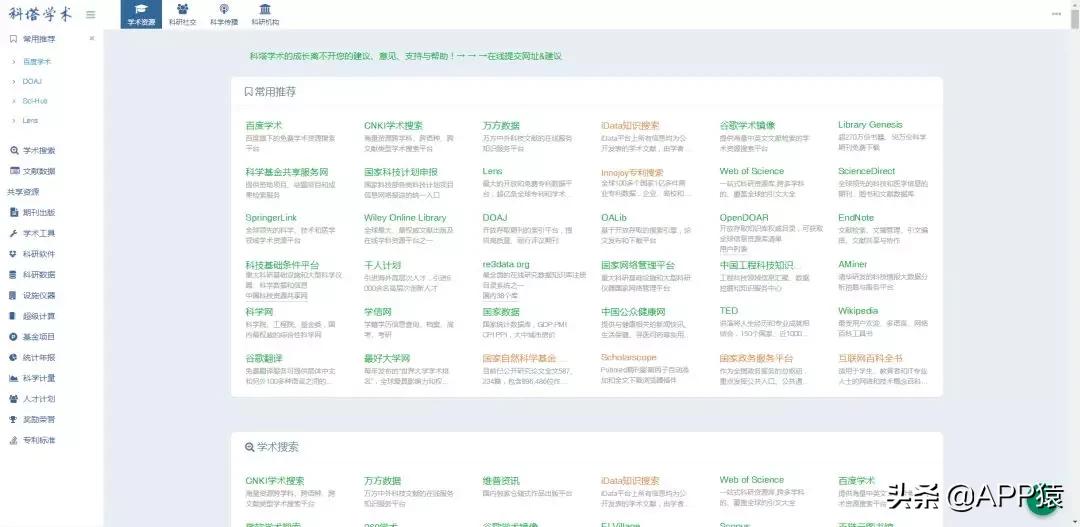Select Lens in the sidebar list
Viewport: 1080px width, 527px height.
(30, 121)
